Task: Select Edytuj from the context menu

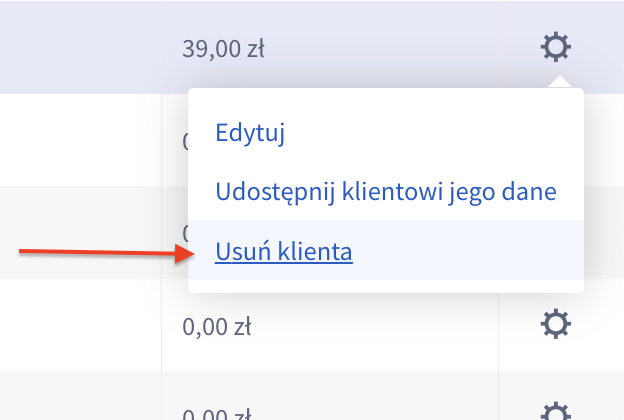Action: coord(251,133)
